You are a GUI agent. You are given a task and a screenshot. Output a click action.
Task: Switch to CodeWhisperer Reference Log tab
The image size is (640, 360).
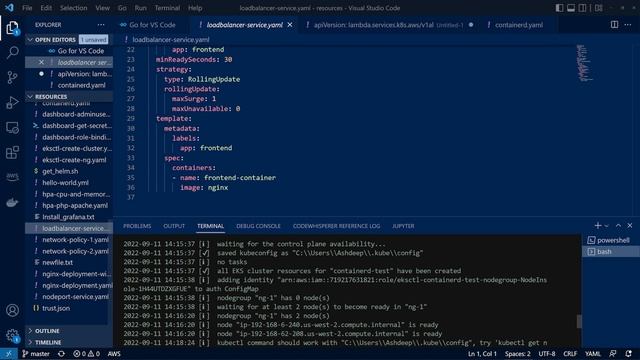(336, 226)
